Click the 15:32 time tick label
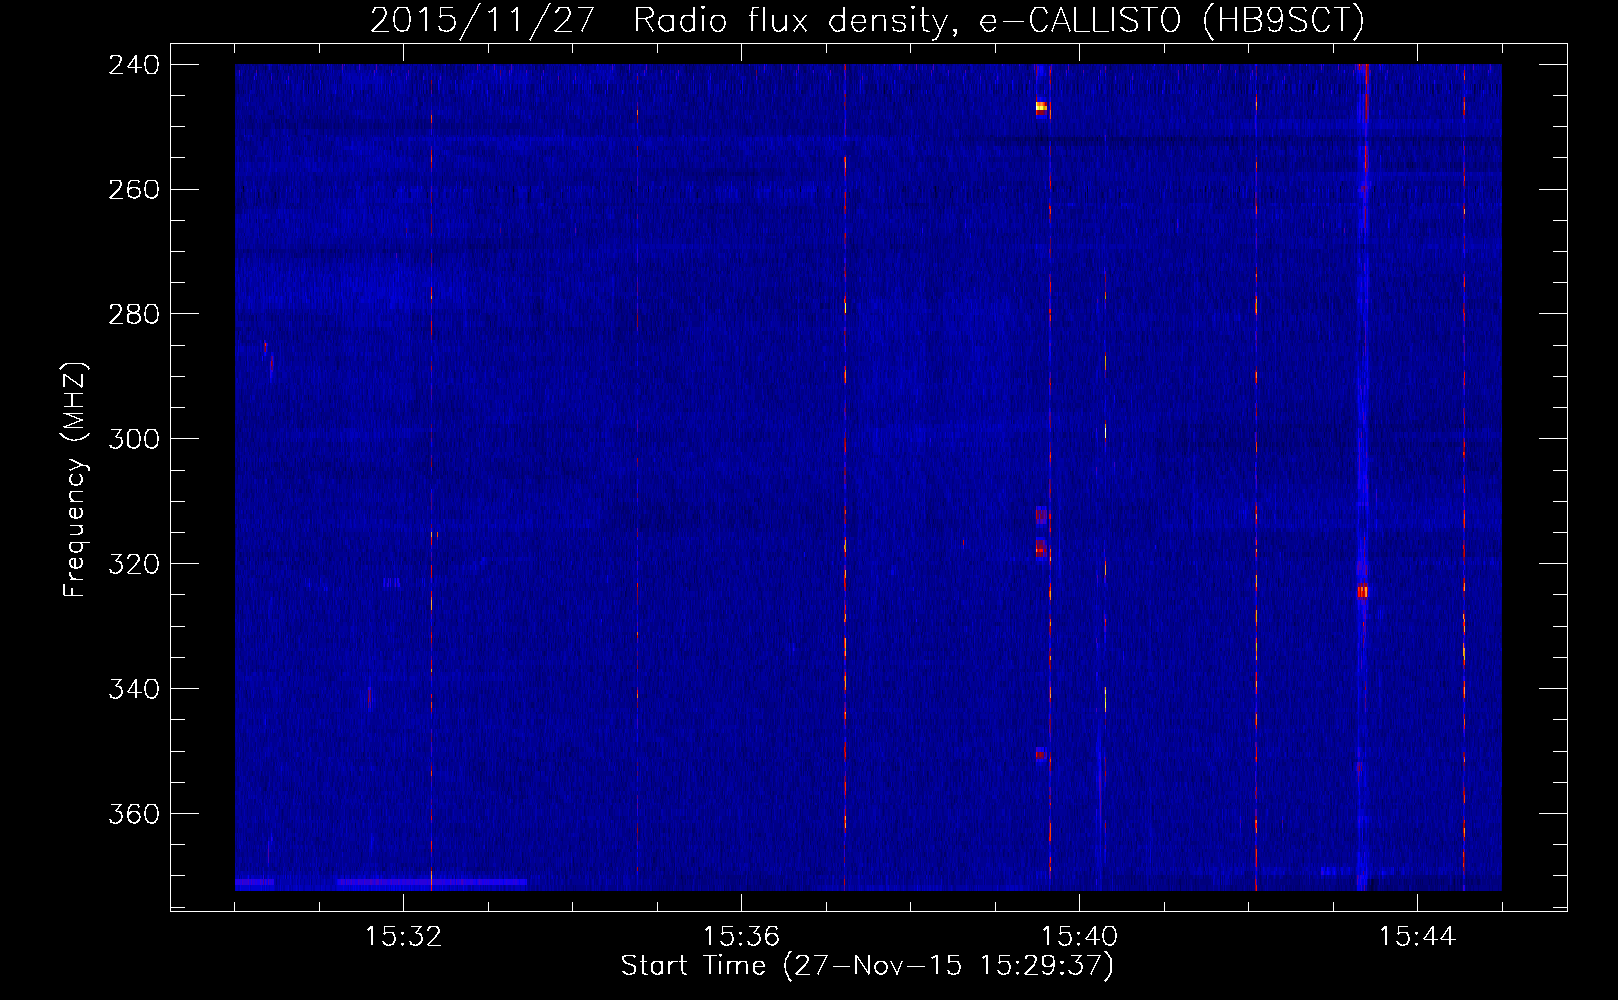This screenshot has height=1000, width=1618. pos(403,937)
